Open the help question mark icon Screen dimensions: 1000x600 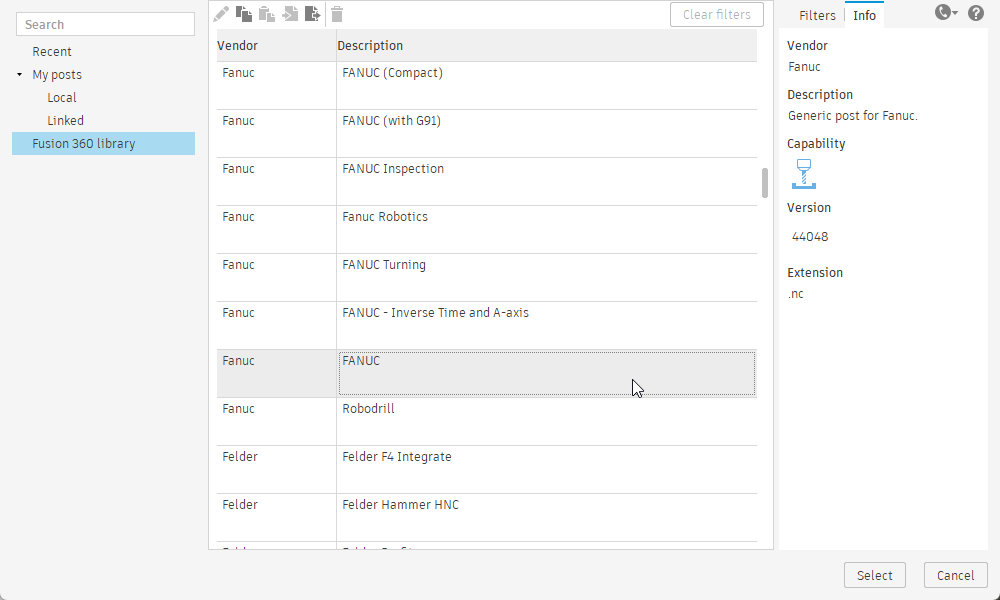[976, 13]
